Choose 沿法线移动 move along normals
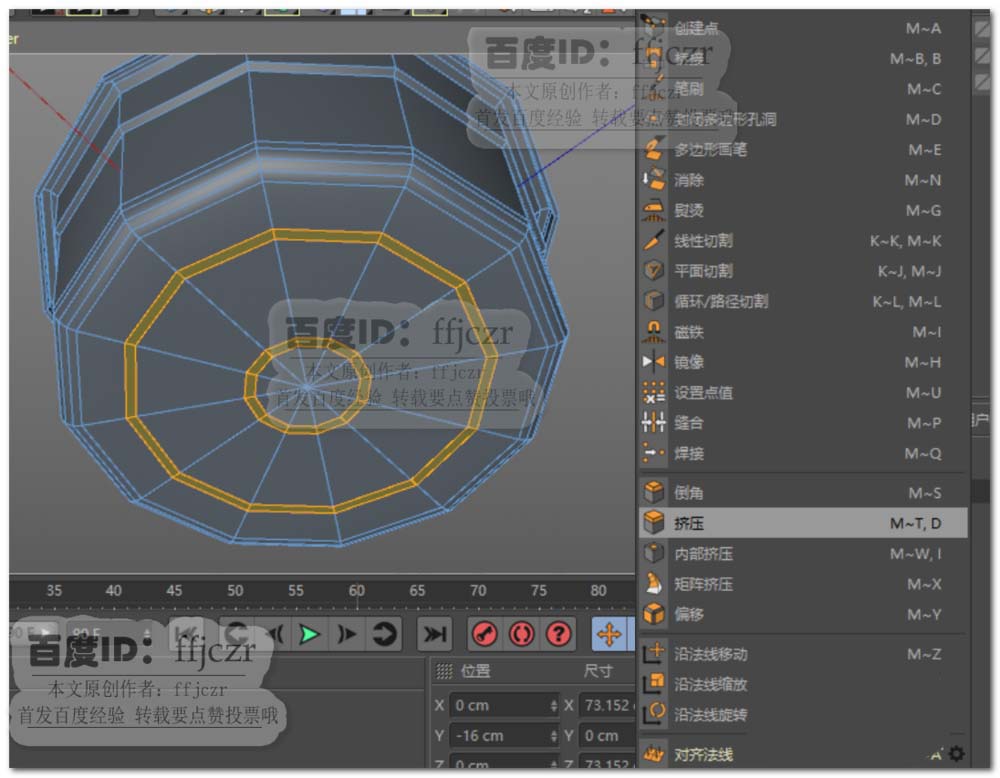 click(x=803, y=654)
